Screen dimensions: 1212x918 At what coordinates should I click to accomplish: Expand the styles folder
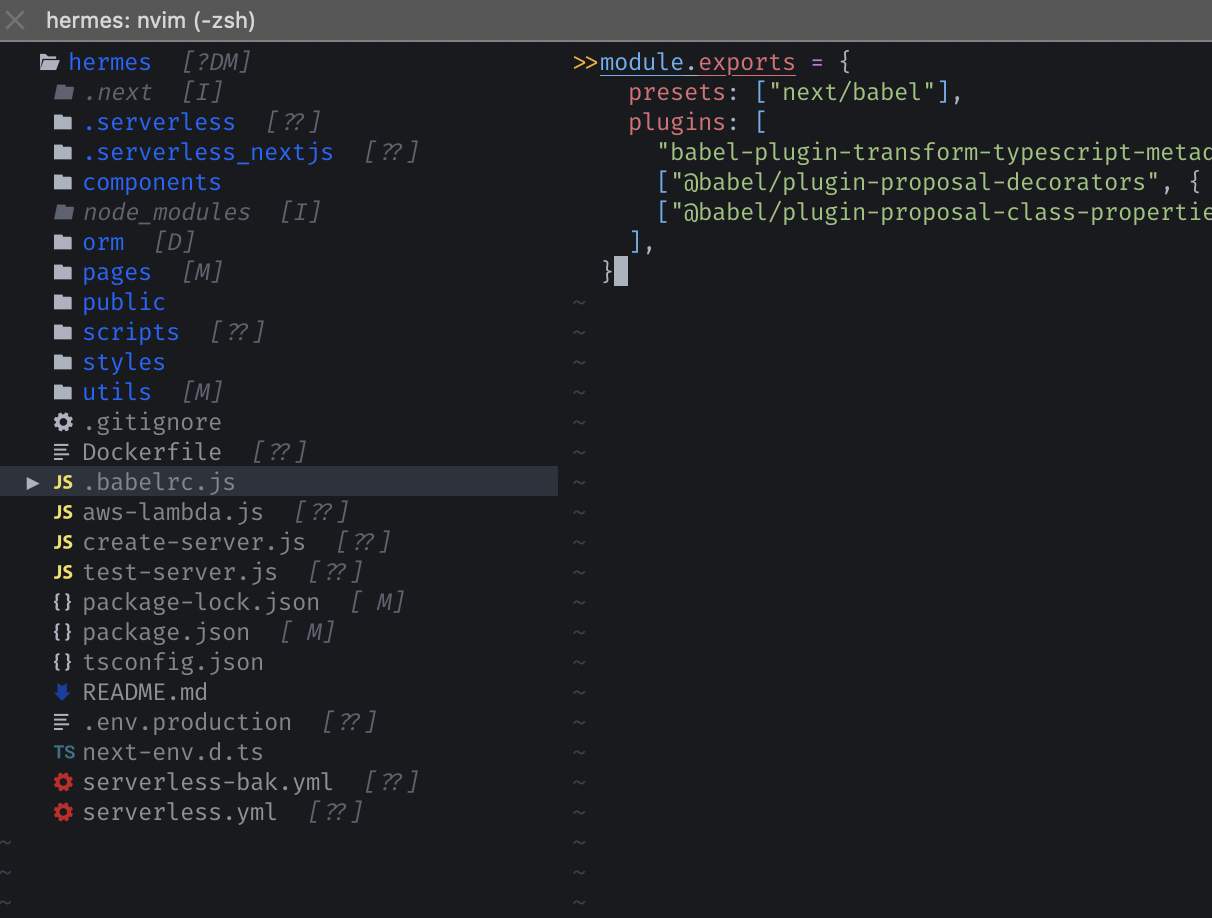pos(124,362)
